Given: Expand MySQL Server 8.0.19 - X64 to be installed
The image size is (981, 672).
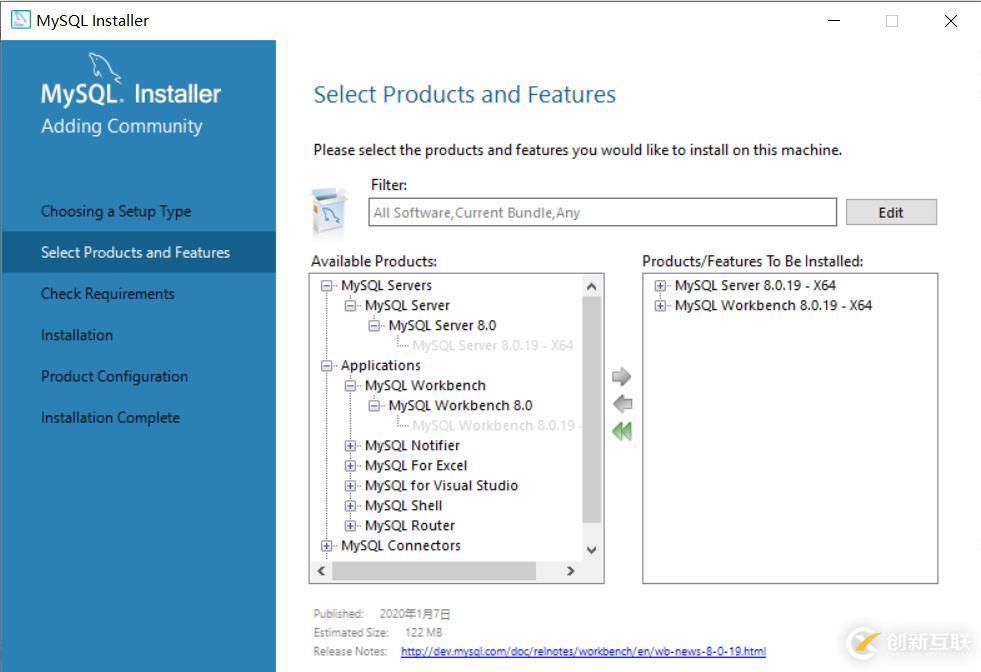Looking at the screenshot, I should (x=659, y=285).
